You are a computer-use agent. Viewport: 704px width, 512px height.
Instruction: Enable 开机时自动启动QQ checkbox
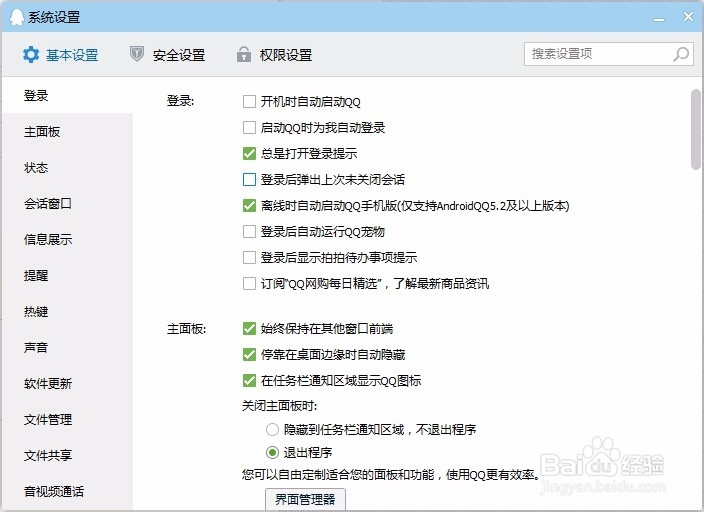click(x=249, y=102)
